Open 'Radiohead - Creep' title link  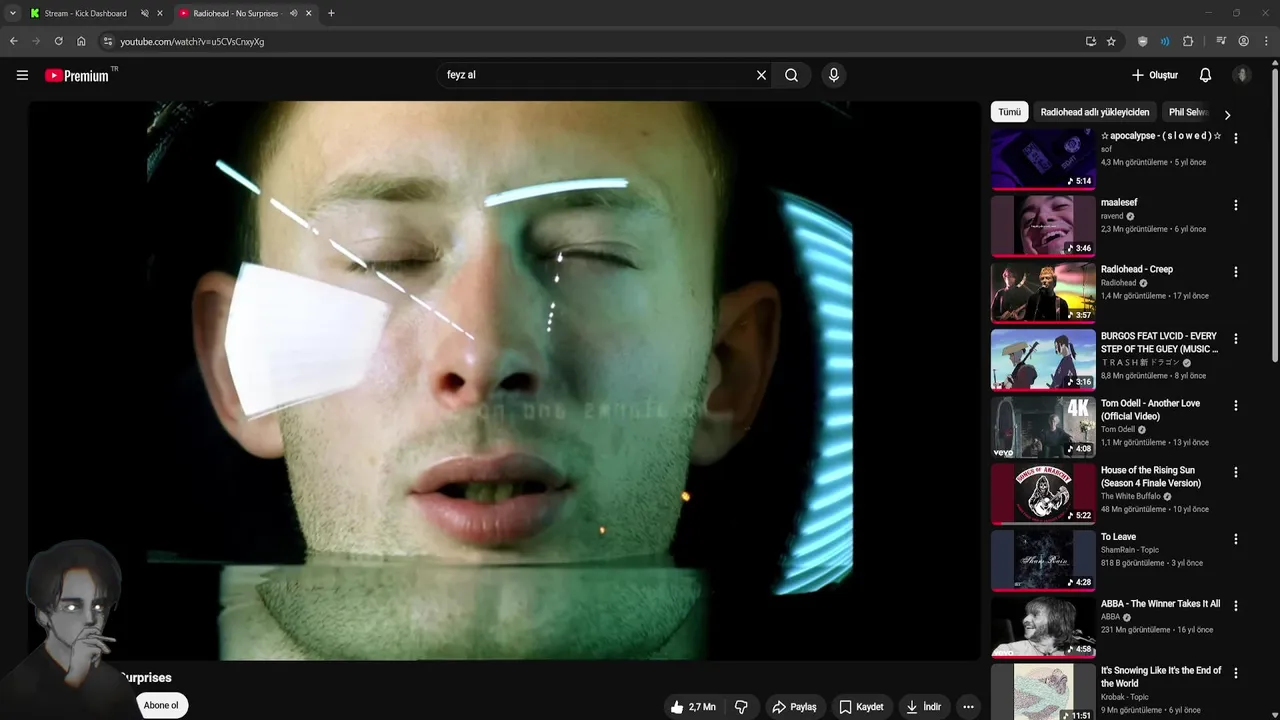[1137, 269]
